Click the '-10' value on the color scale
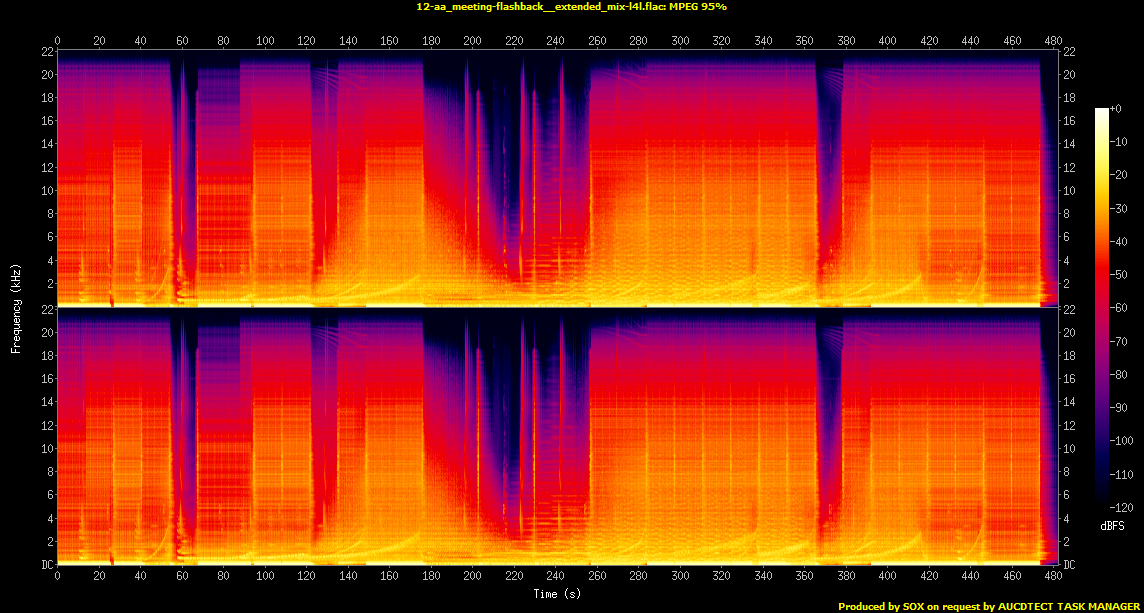This screenshot has height=613, width=1144. pos(1118,142)
